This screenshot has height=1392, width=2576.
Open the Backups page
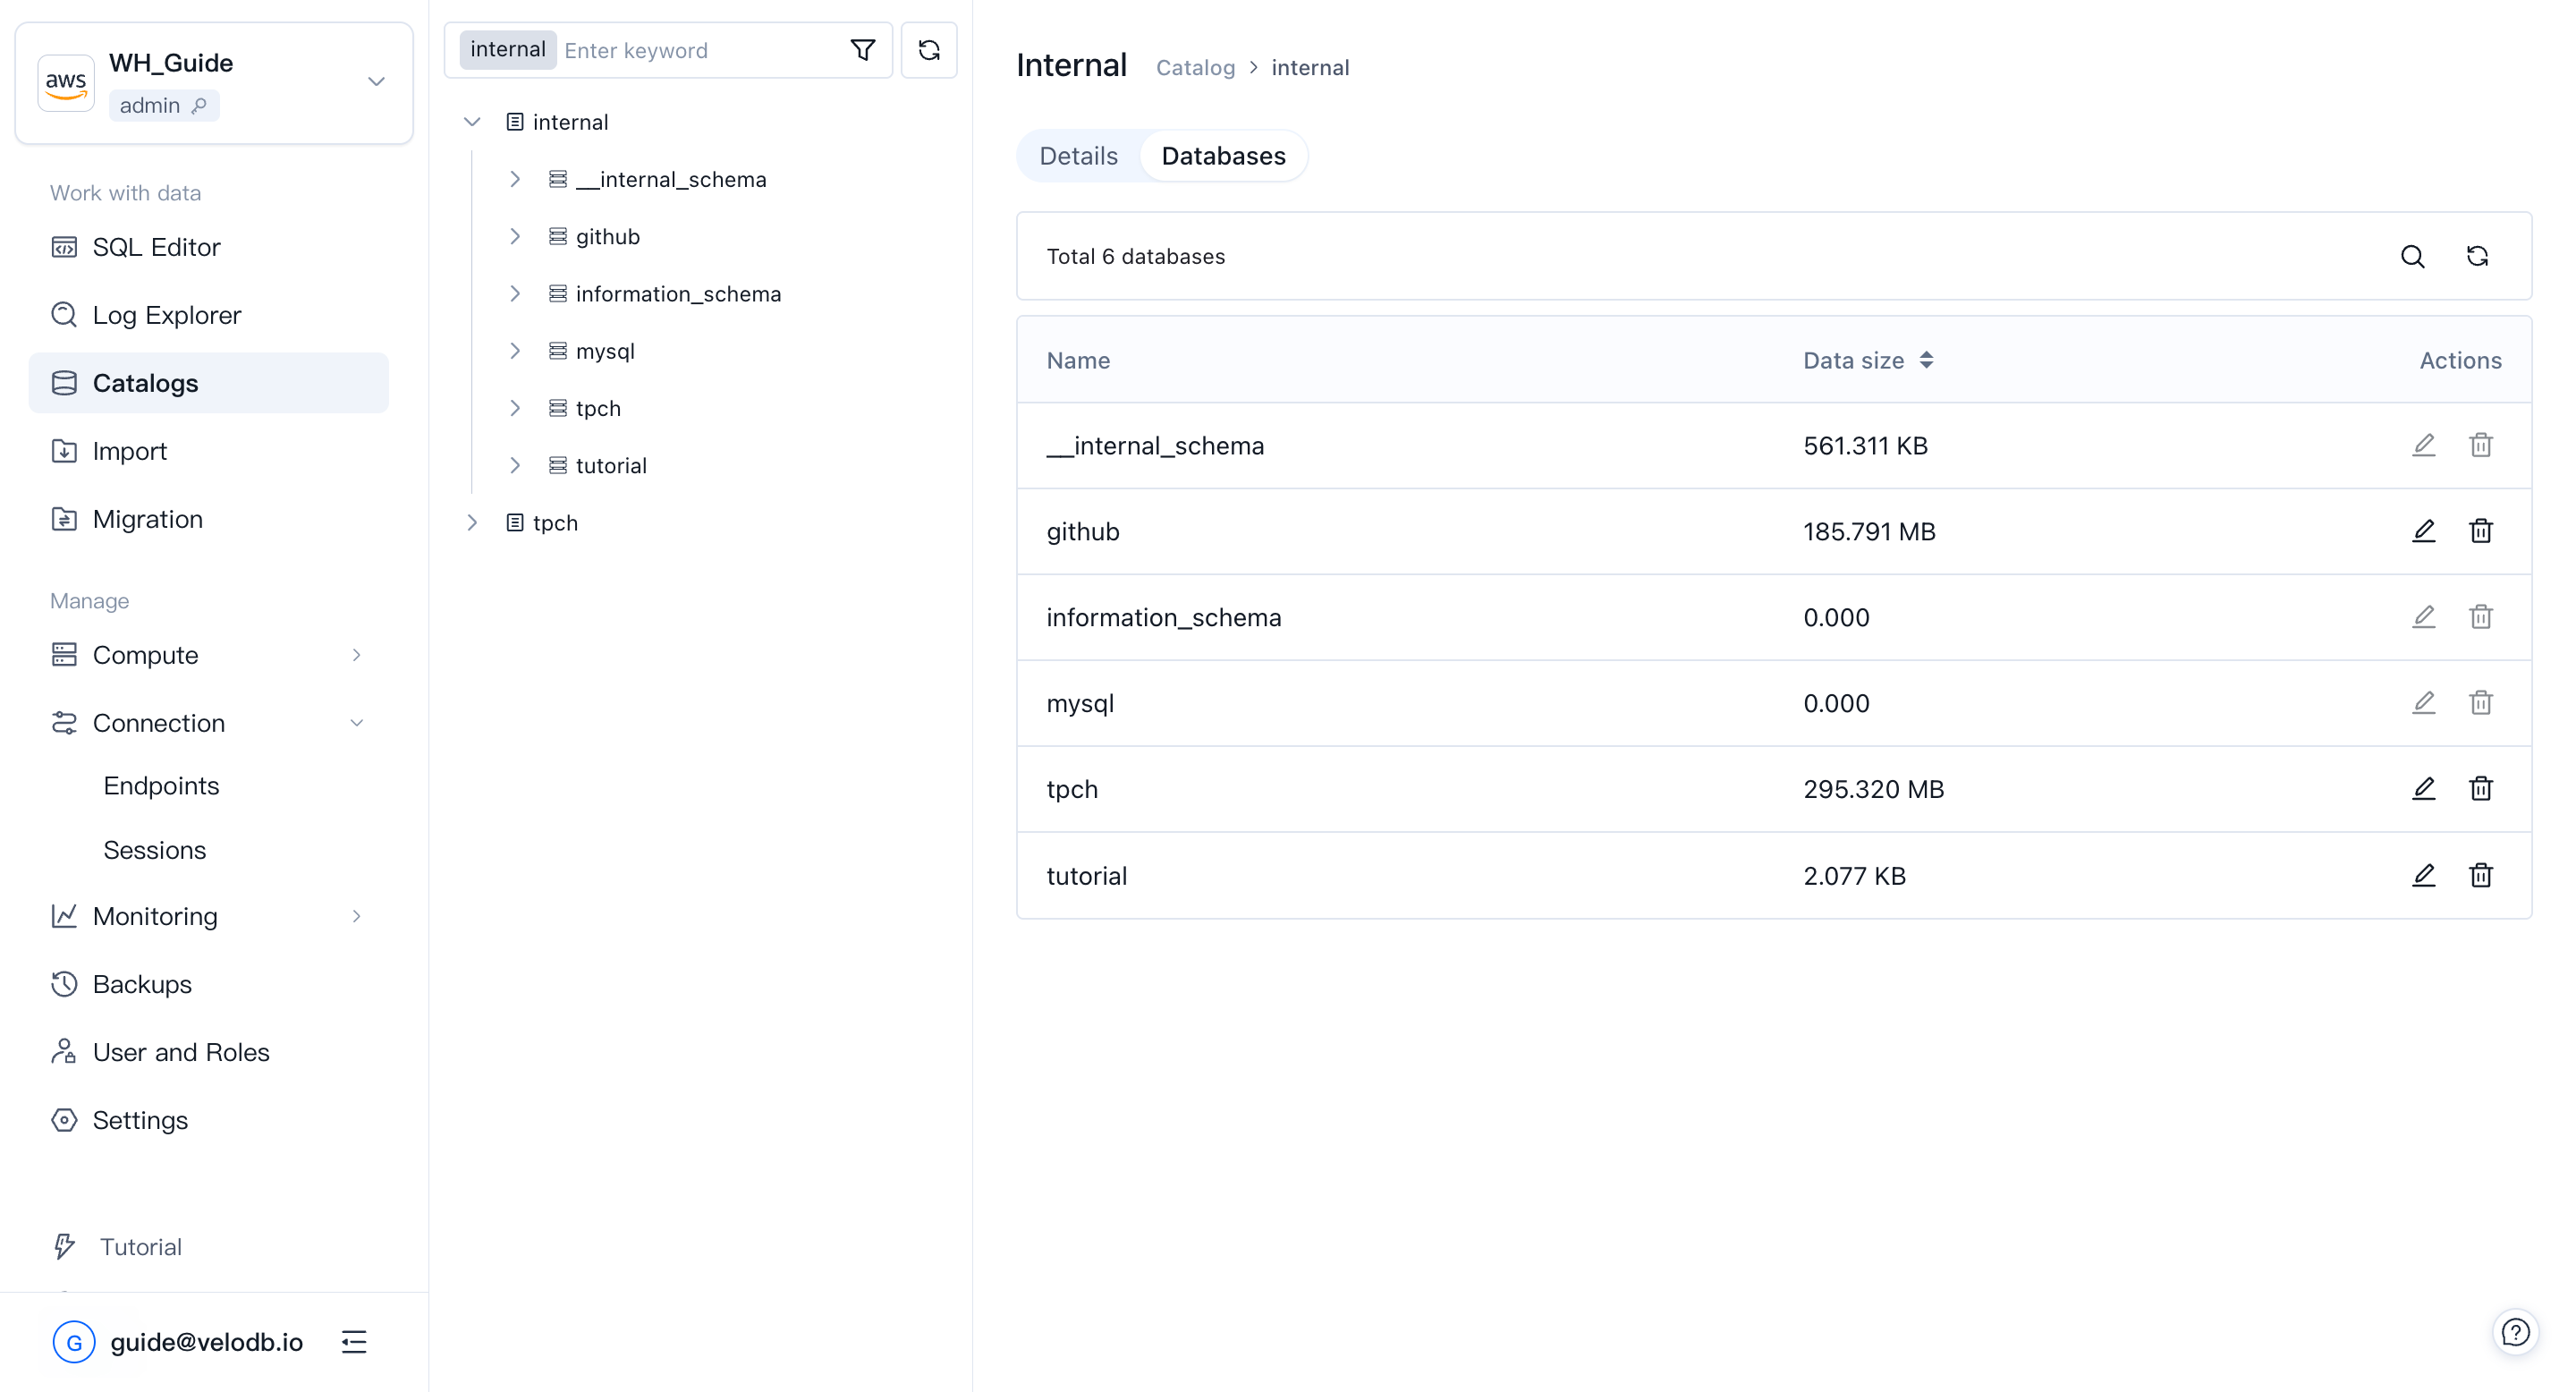(143, 984)
